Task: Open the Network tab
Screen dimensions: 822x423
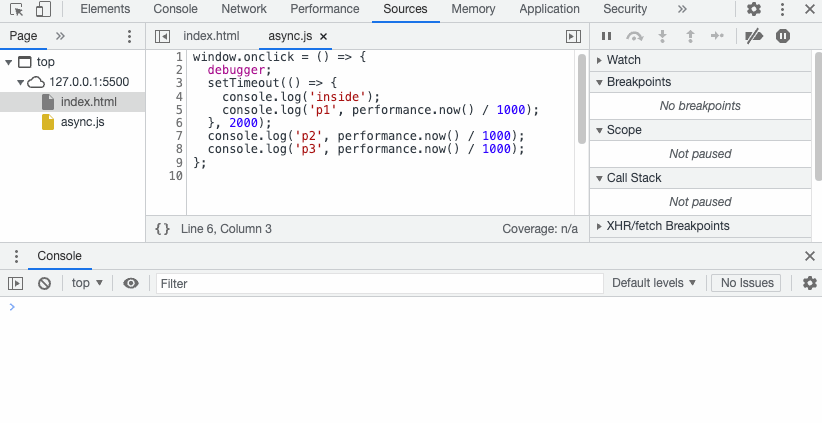Action: [244, 9]
